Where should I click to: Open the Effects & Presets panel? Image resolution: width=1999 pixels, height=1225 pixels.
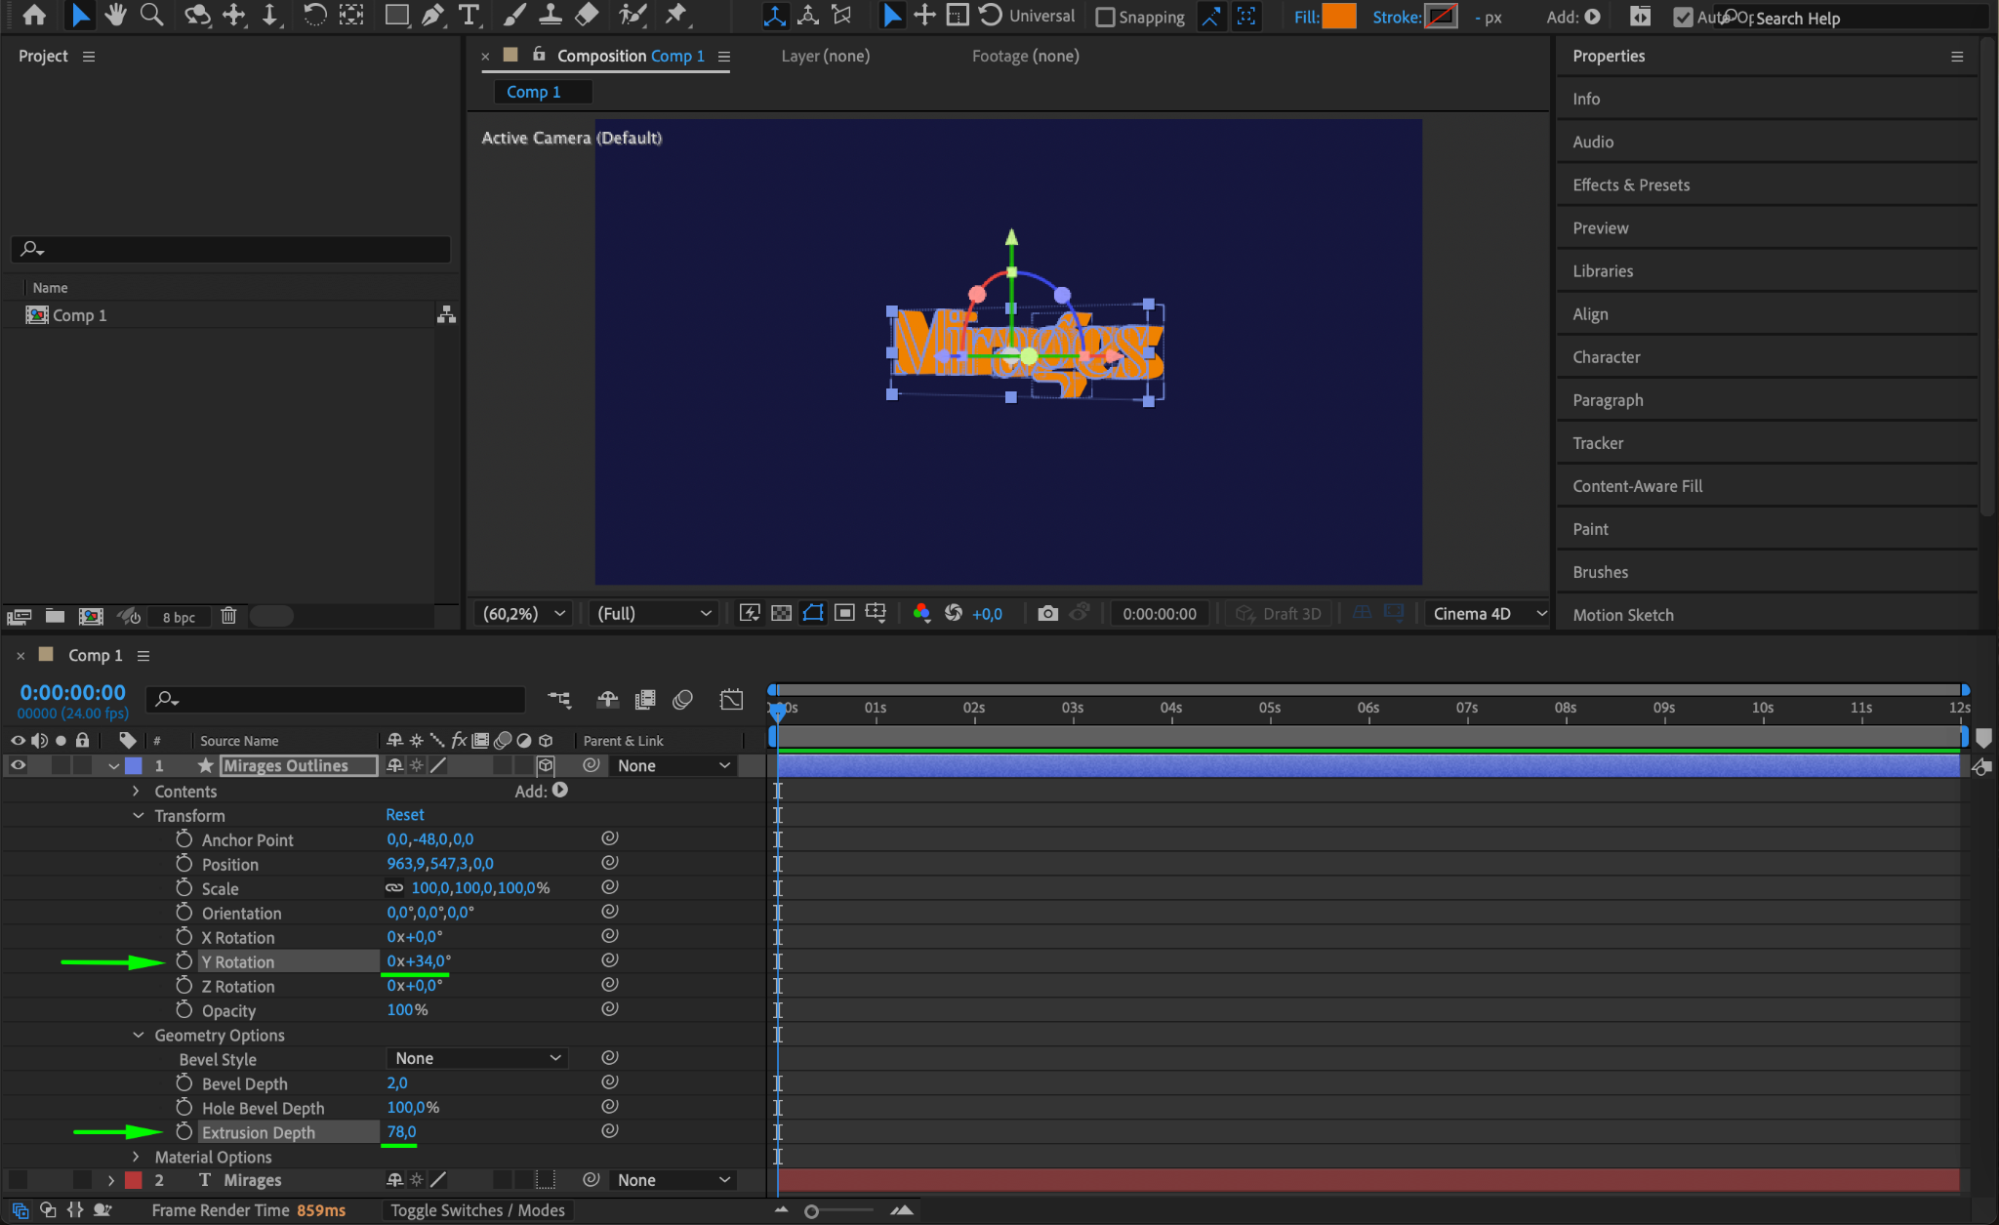[x=1630, y=185]
